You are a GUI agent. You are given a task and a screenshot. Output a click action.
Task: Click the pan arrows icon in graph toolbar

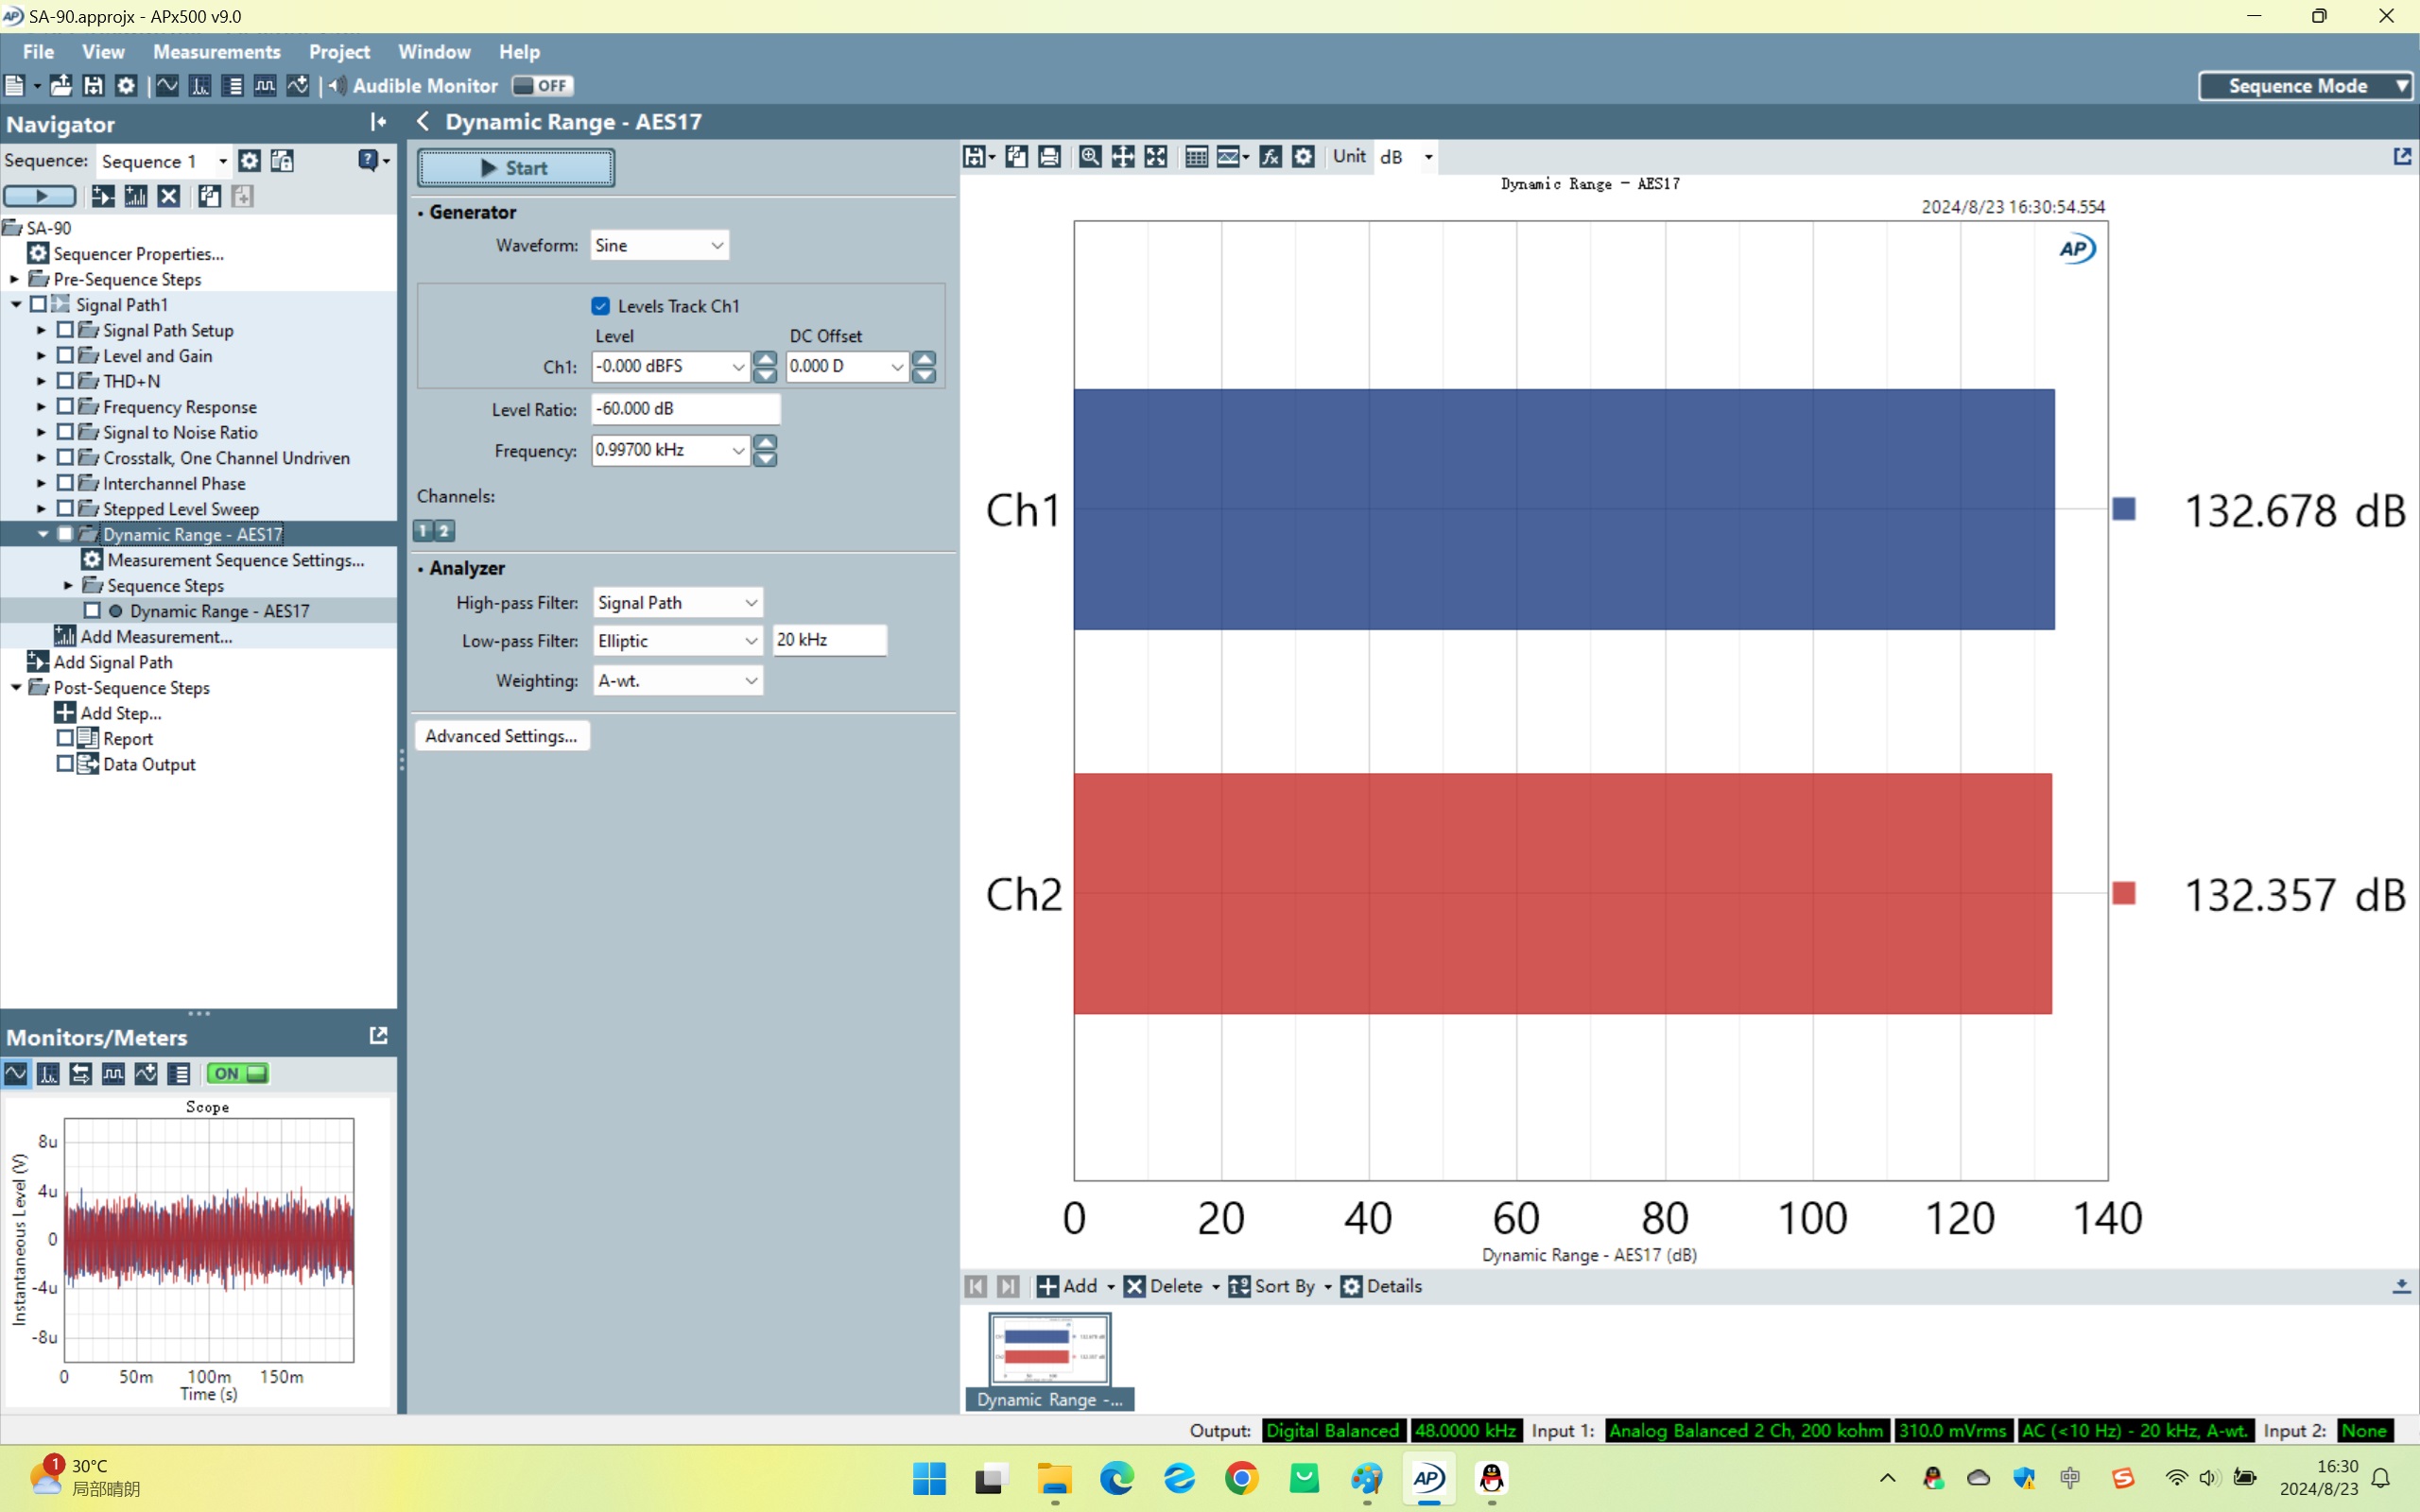click(x=1123, y=157)
